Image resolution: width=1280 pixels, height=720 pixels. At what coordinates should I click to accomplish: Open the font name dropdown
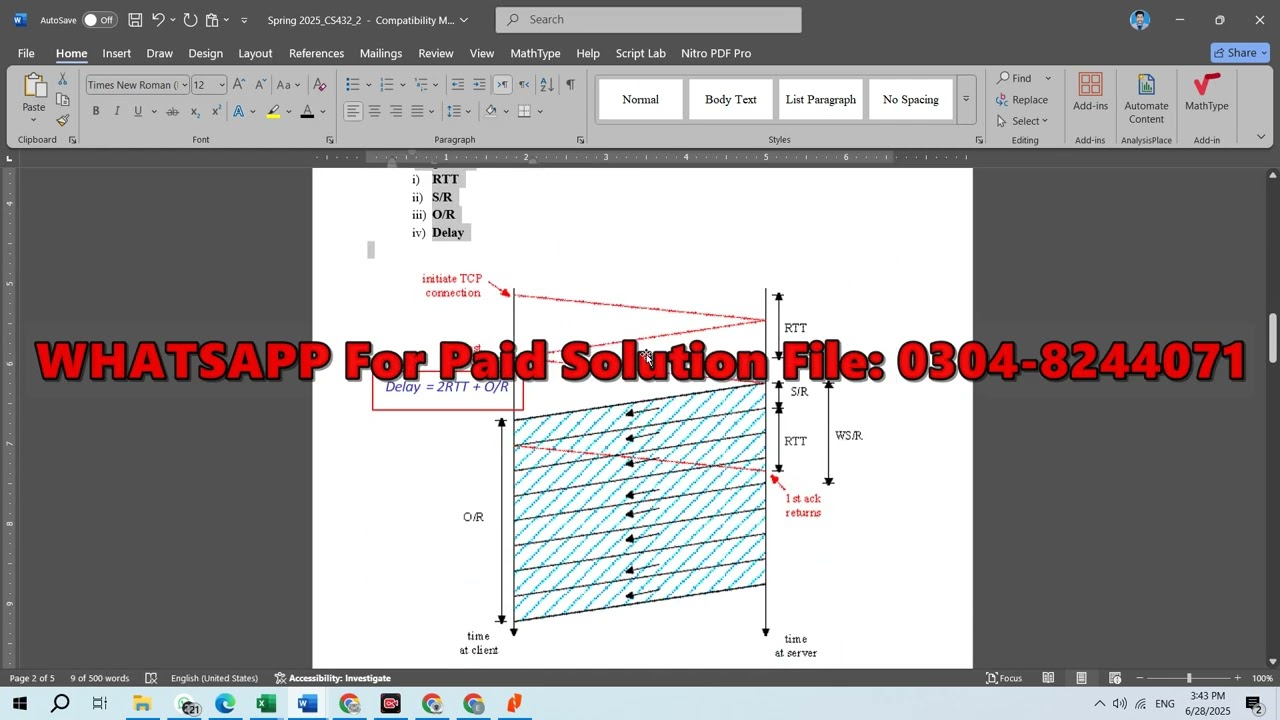[x=184, y=85]
